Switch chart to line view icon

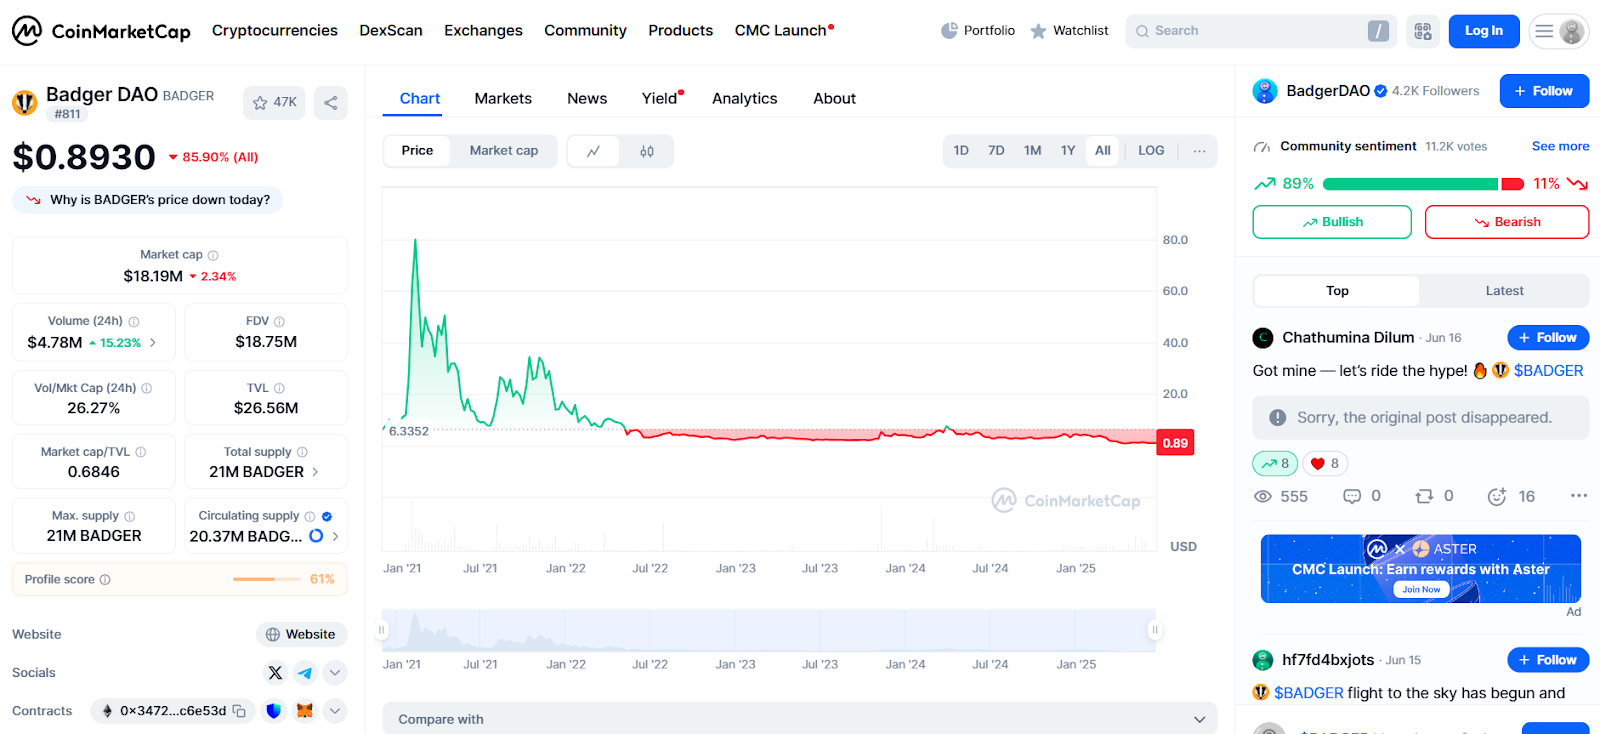tap(593, 151)
